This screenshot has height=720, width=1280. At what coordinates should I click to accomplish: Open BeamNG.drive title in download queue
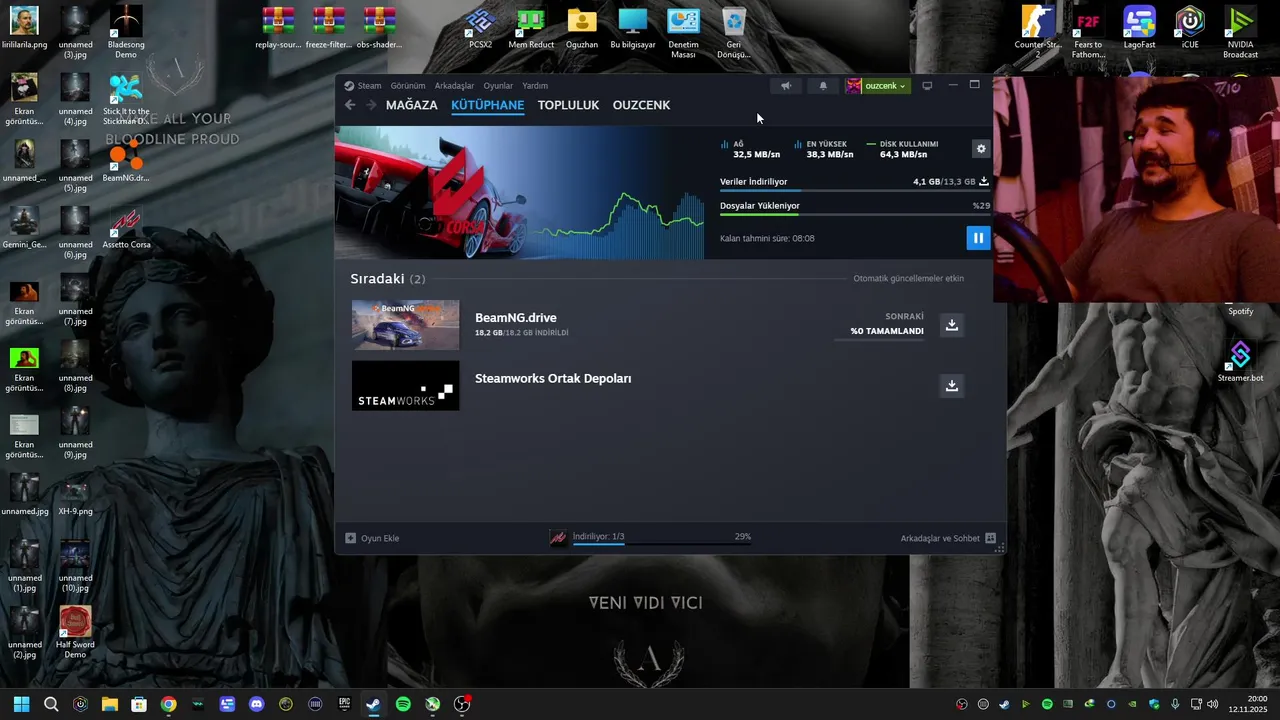tap(516, 318)
